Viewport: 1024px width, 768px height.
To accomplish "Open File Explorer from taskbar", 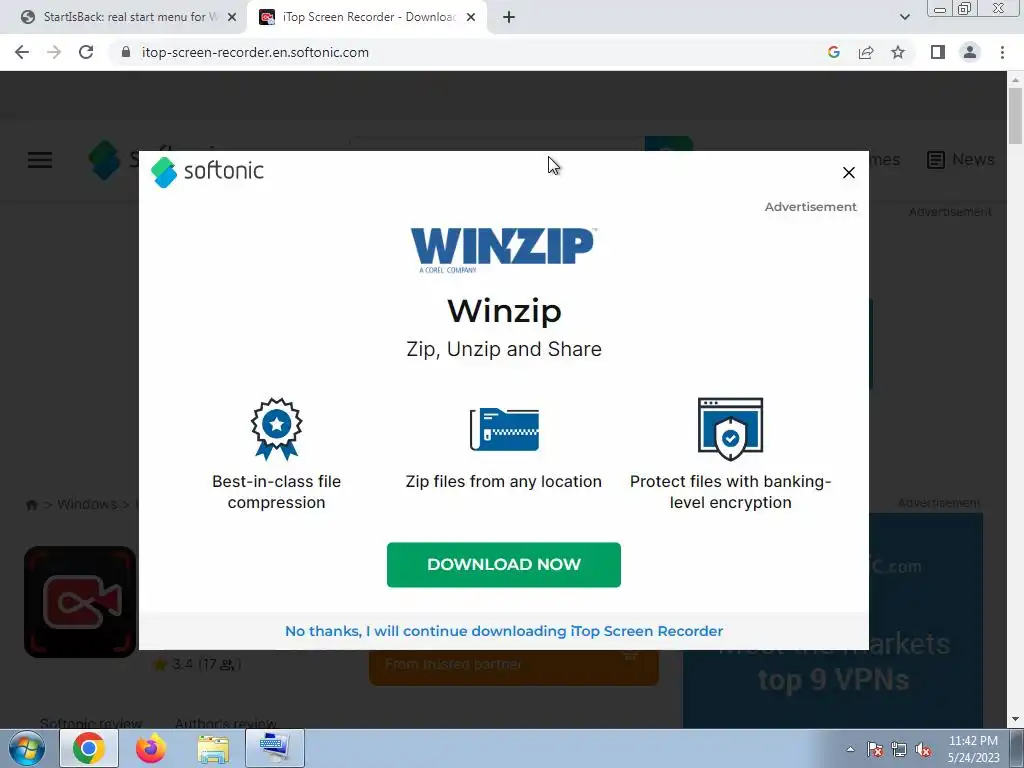I will click(213, 748).
